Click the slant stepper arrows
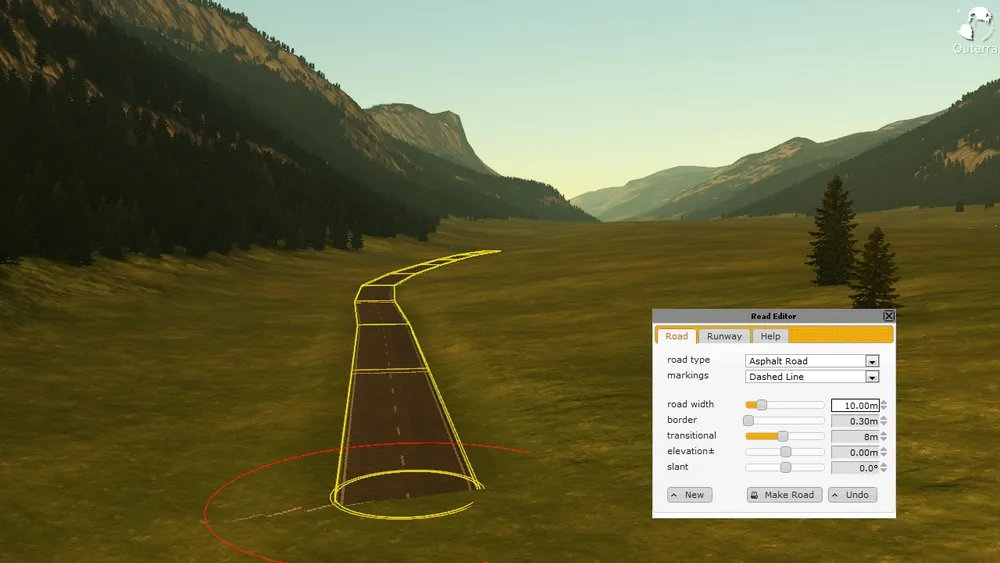Screen dimensions: 1000x563 tap(884, 468)
